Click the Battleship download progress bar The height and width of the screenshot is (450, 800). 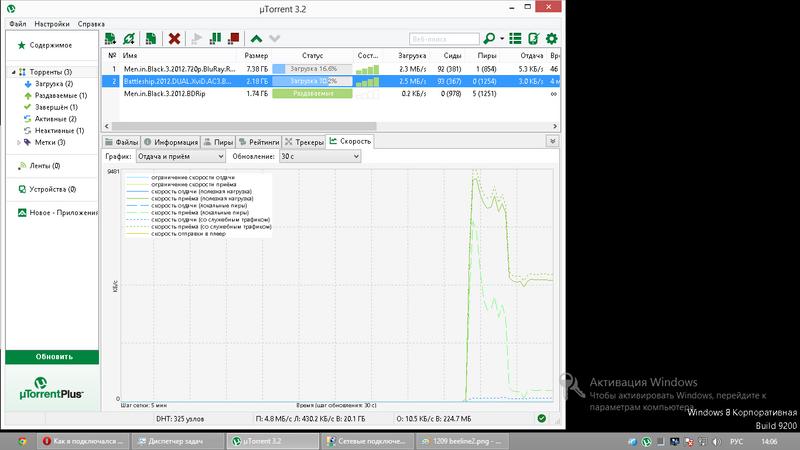pyautogui.click(x=312, y=81)
